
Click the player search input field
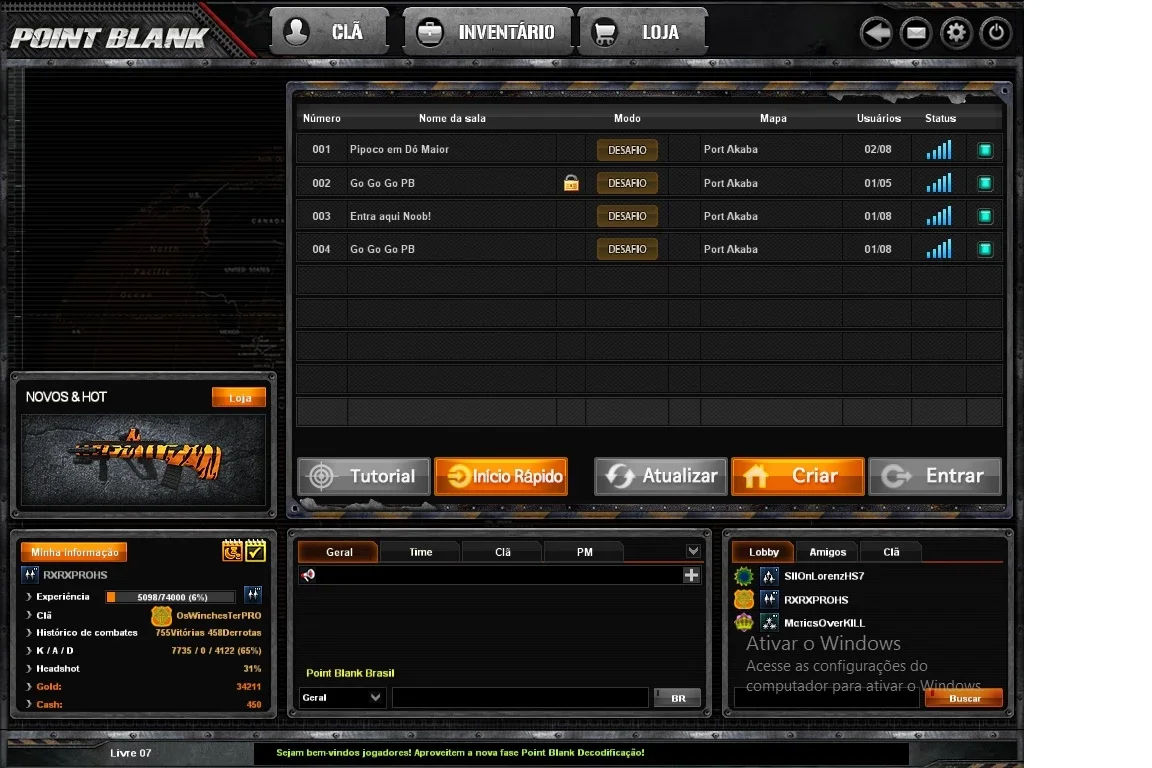(827, 698)
